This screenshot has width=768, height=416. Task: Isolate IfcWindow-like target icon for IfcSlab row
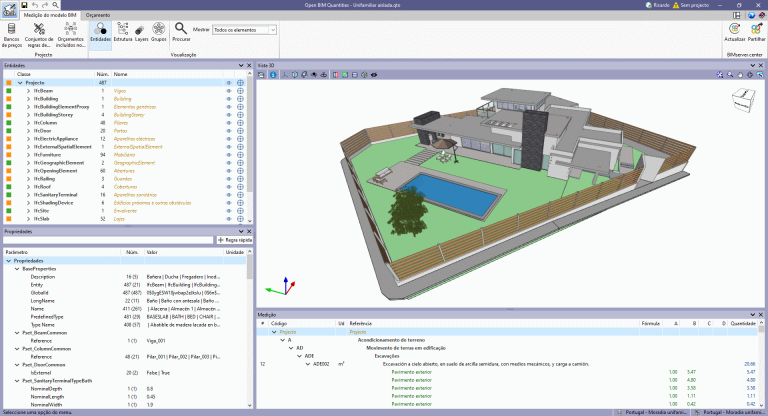[x=240, y=219]
